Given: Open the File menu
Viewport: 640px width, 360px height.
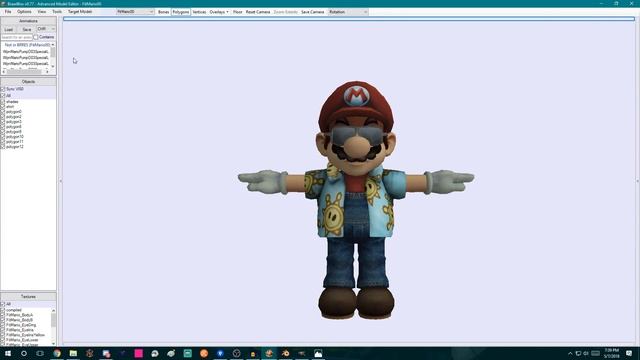Looking at the screenshot, I should 8,12.
